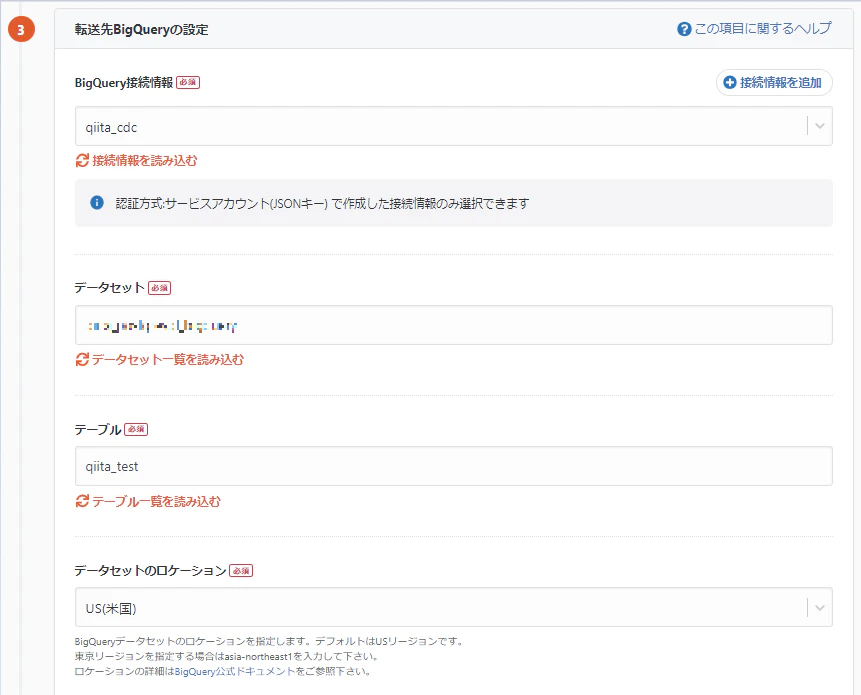Image resolution: width=861 pixels, height=695 pixels.
Task: Click the question mark help icon
Action: coord(684,29)
